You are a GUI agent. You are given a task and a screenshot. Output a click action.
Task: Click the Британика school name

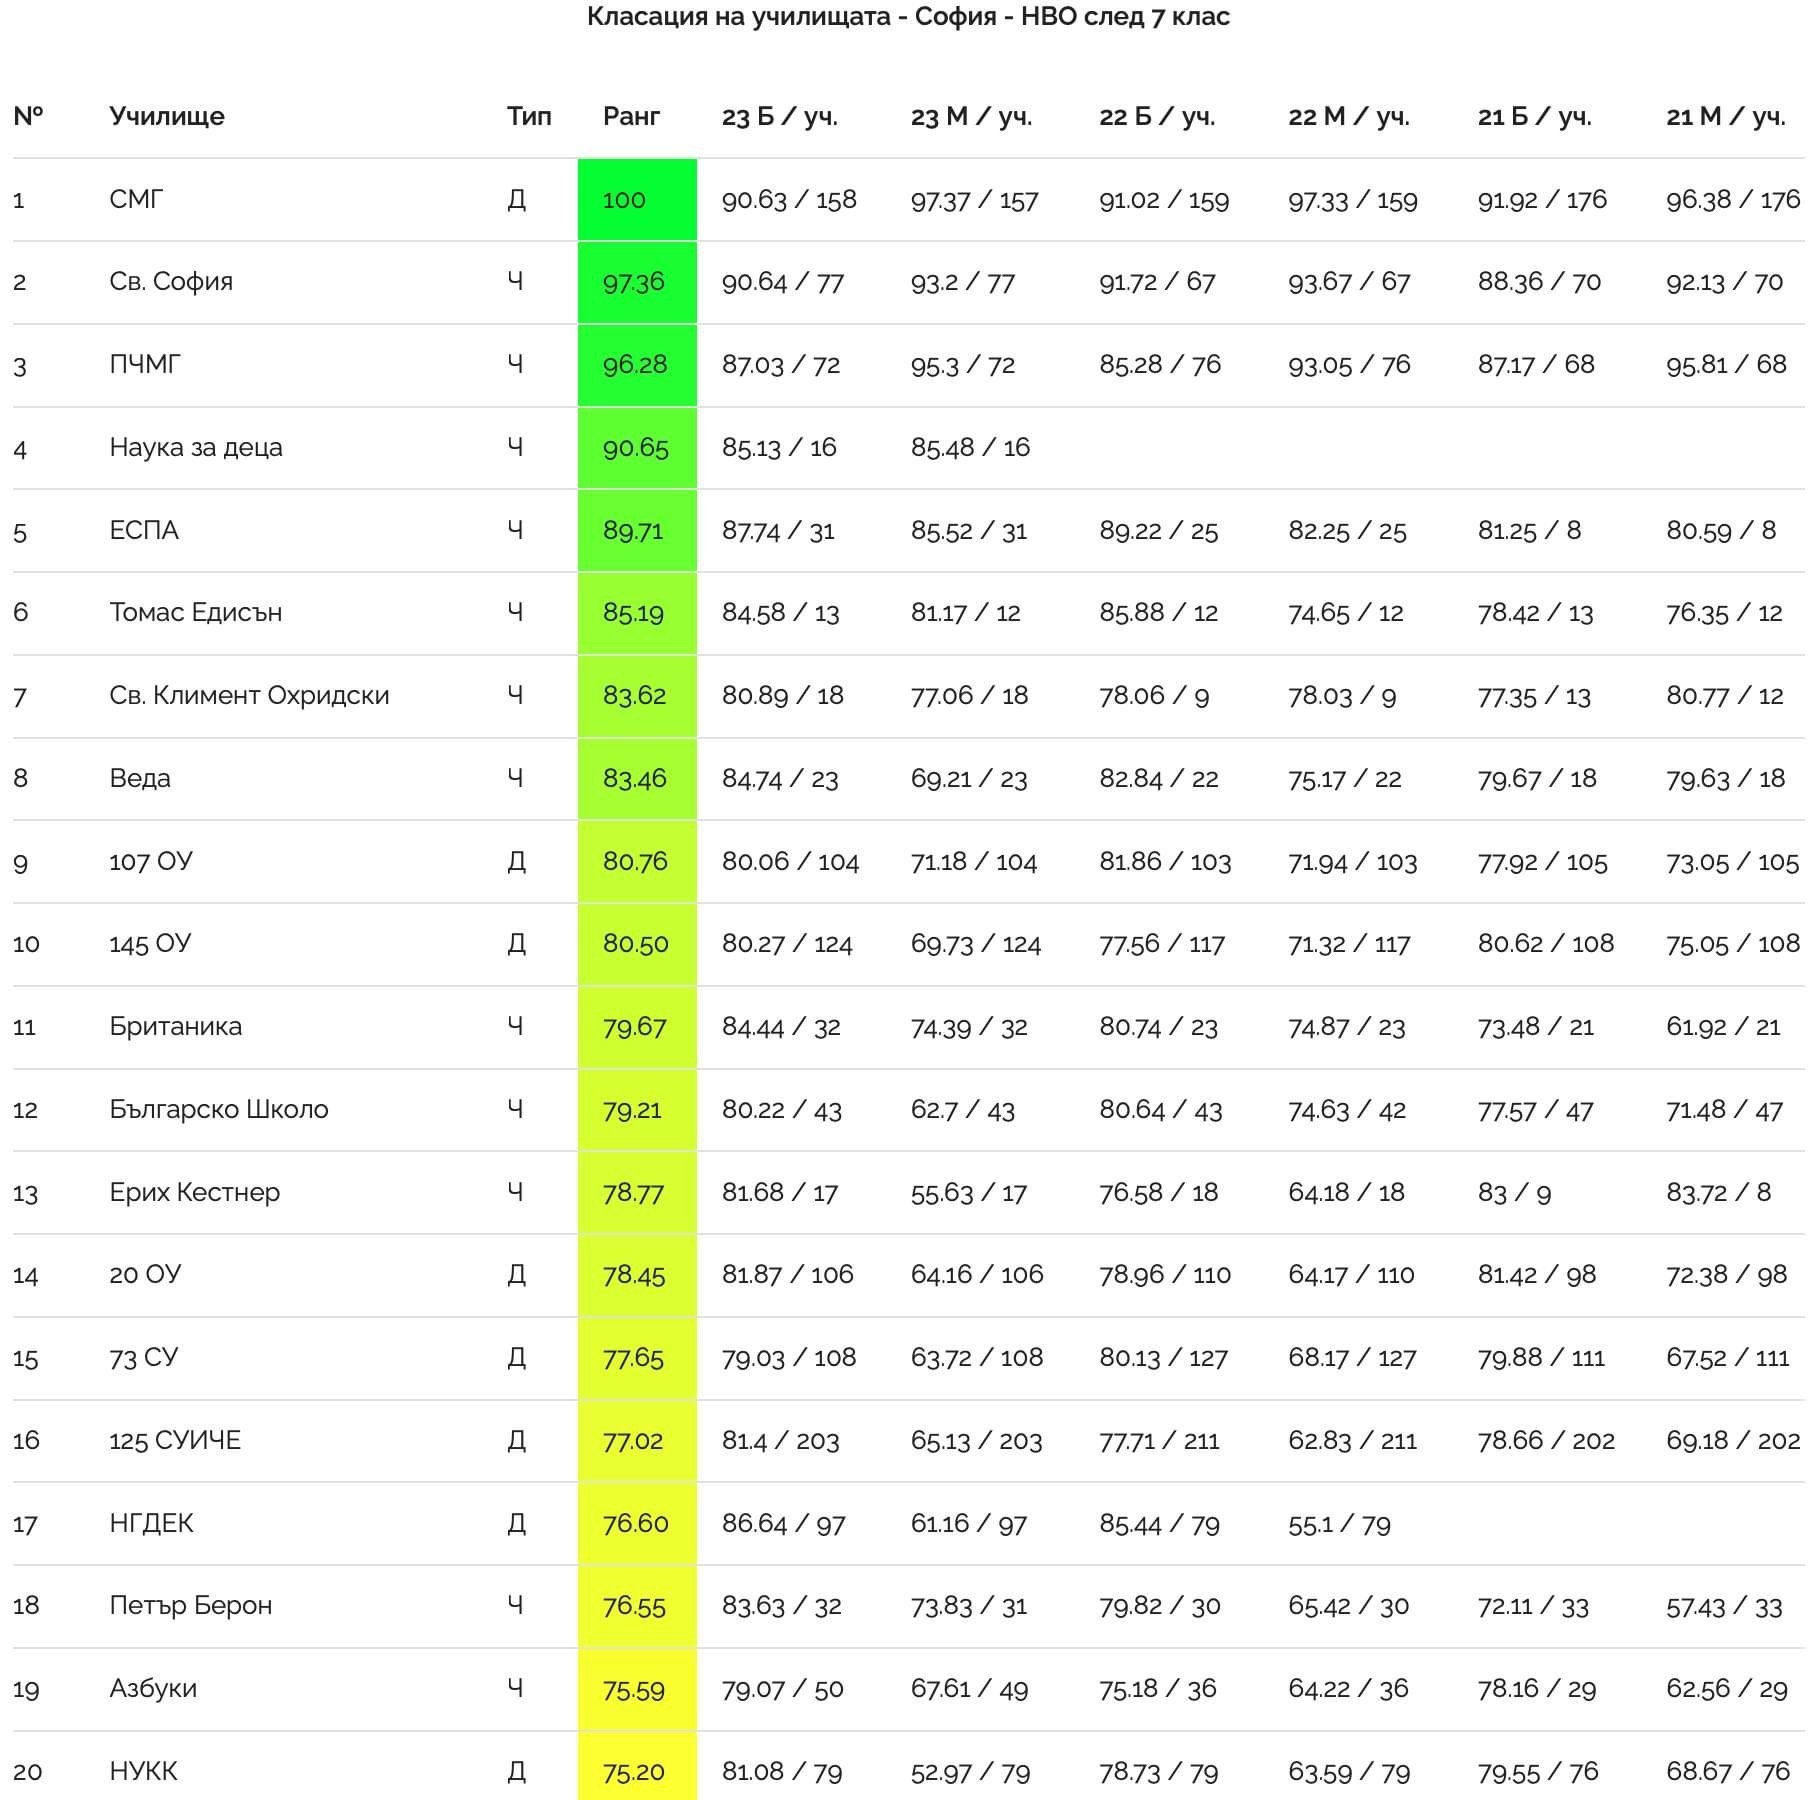[x=176, y=1026]
